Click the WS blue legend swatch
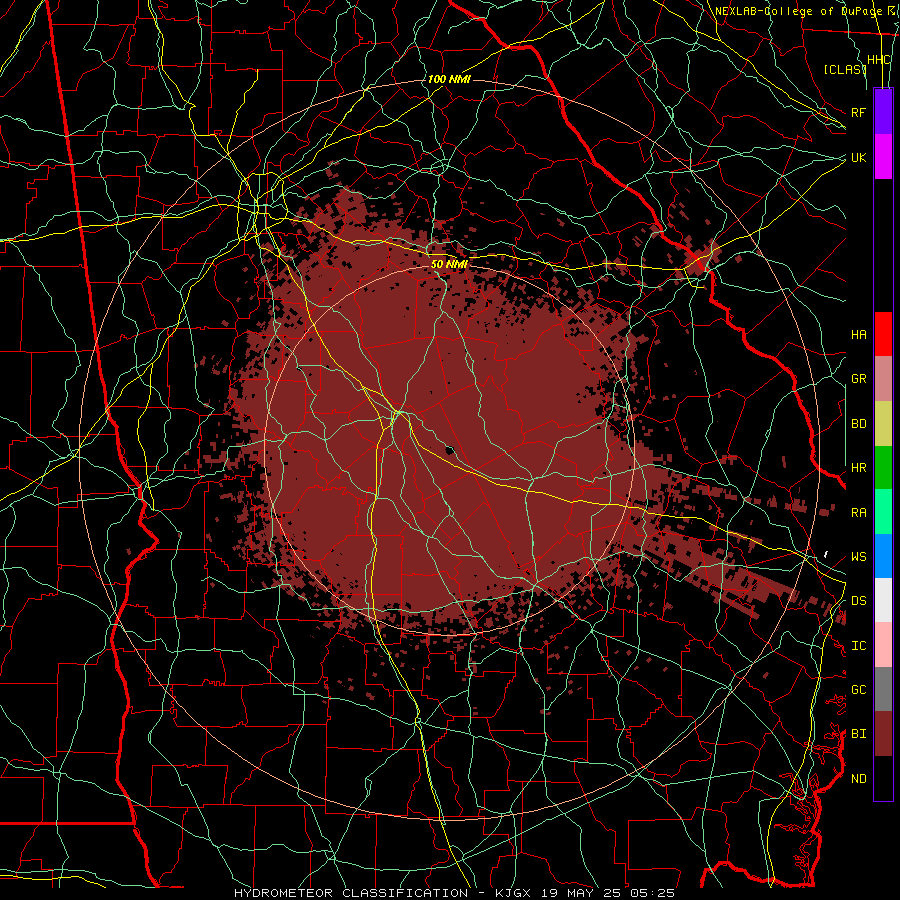The height and width of the screenshot is (900, 900). pyautogui.click(x=883, y=556)
